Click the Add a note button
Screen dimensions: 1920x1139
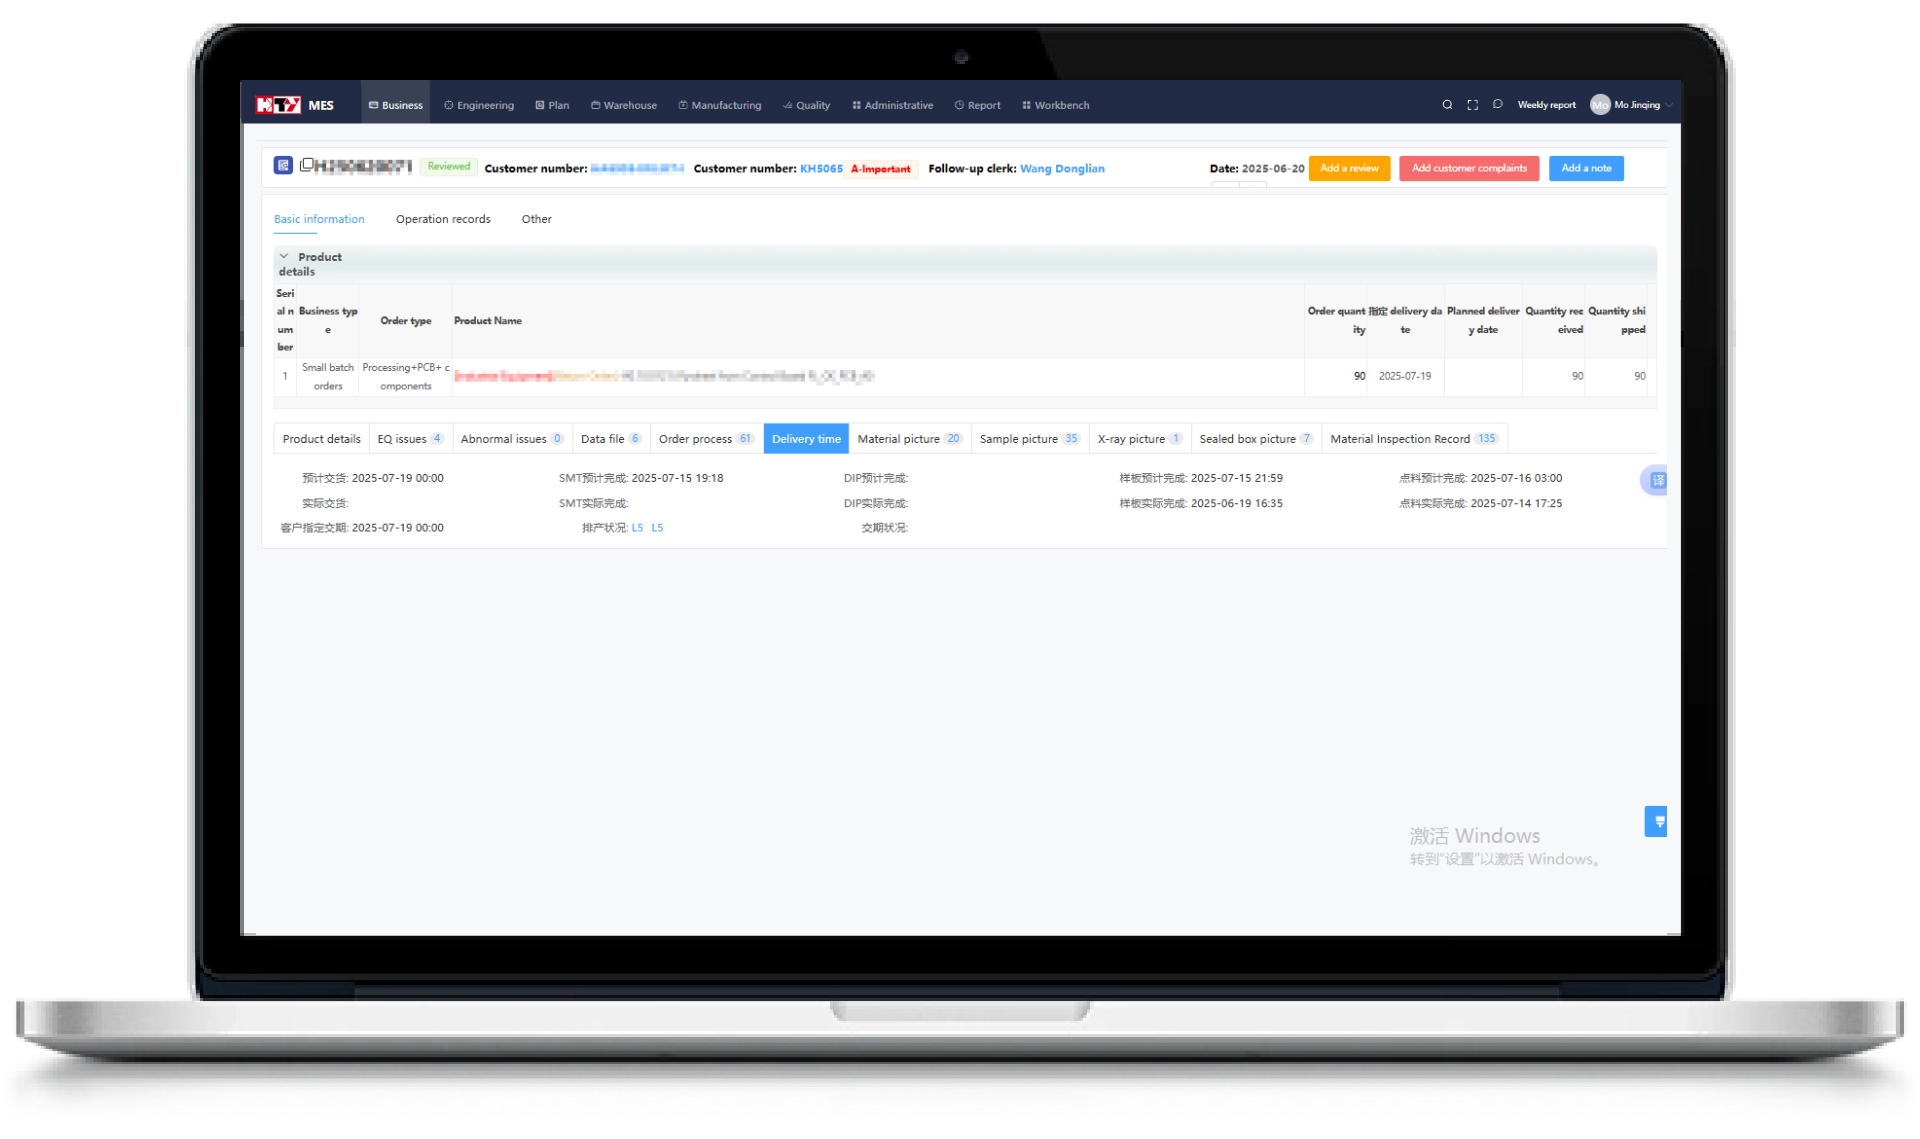point(1585,168)
